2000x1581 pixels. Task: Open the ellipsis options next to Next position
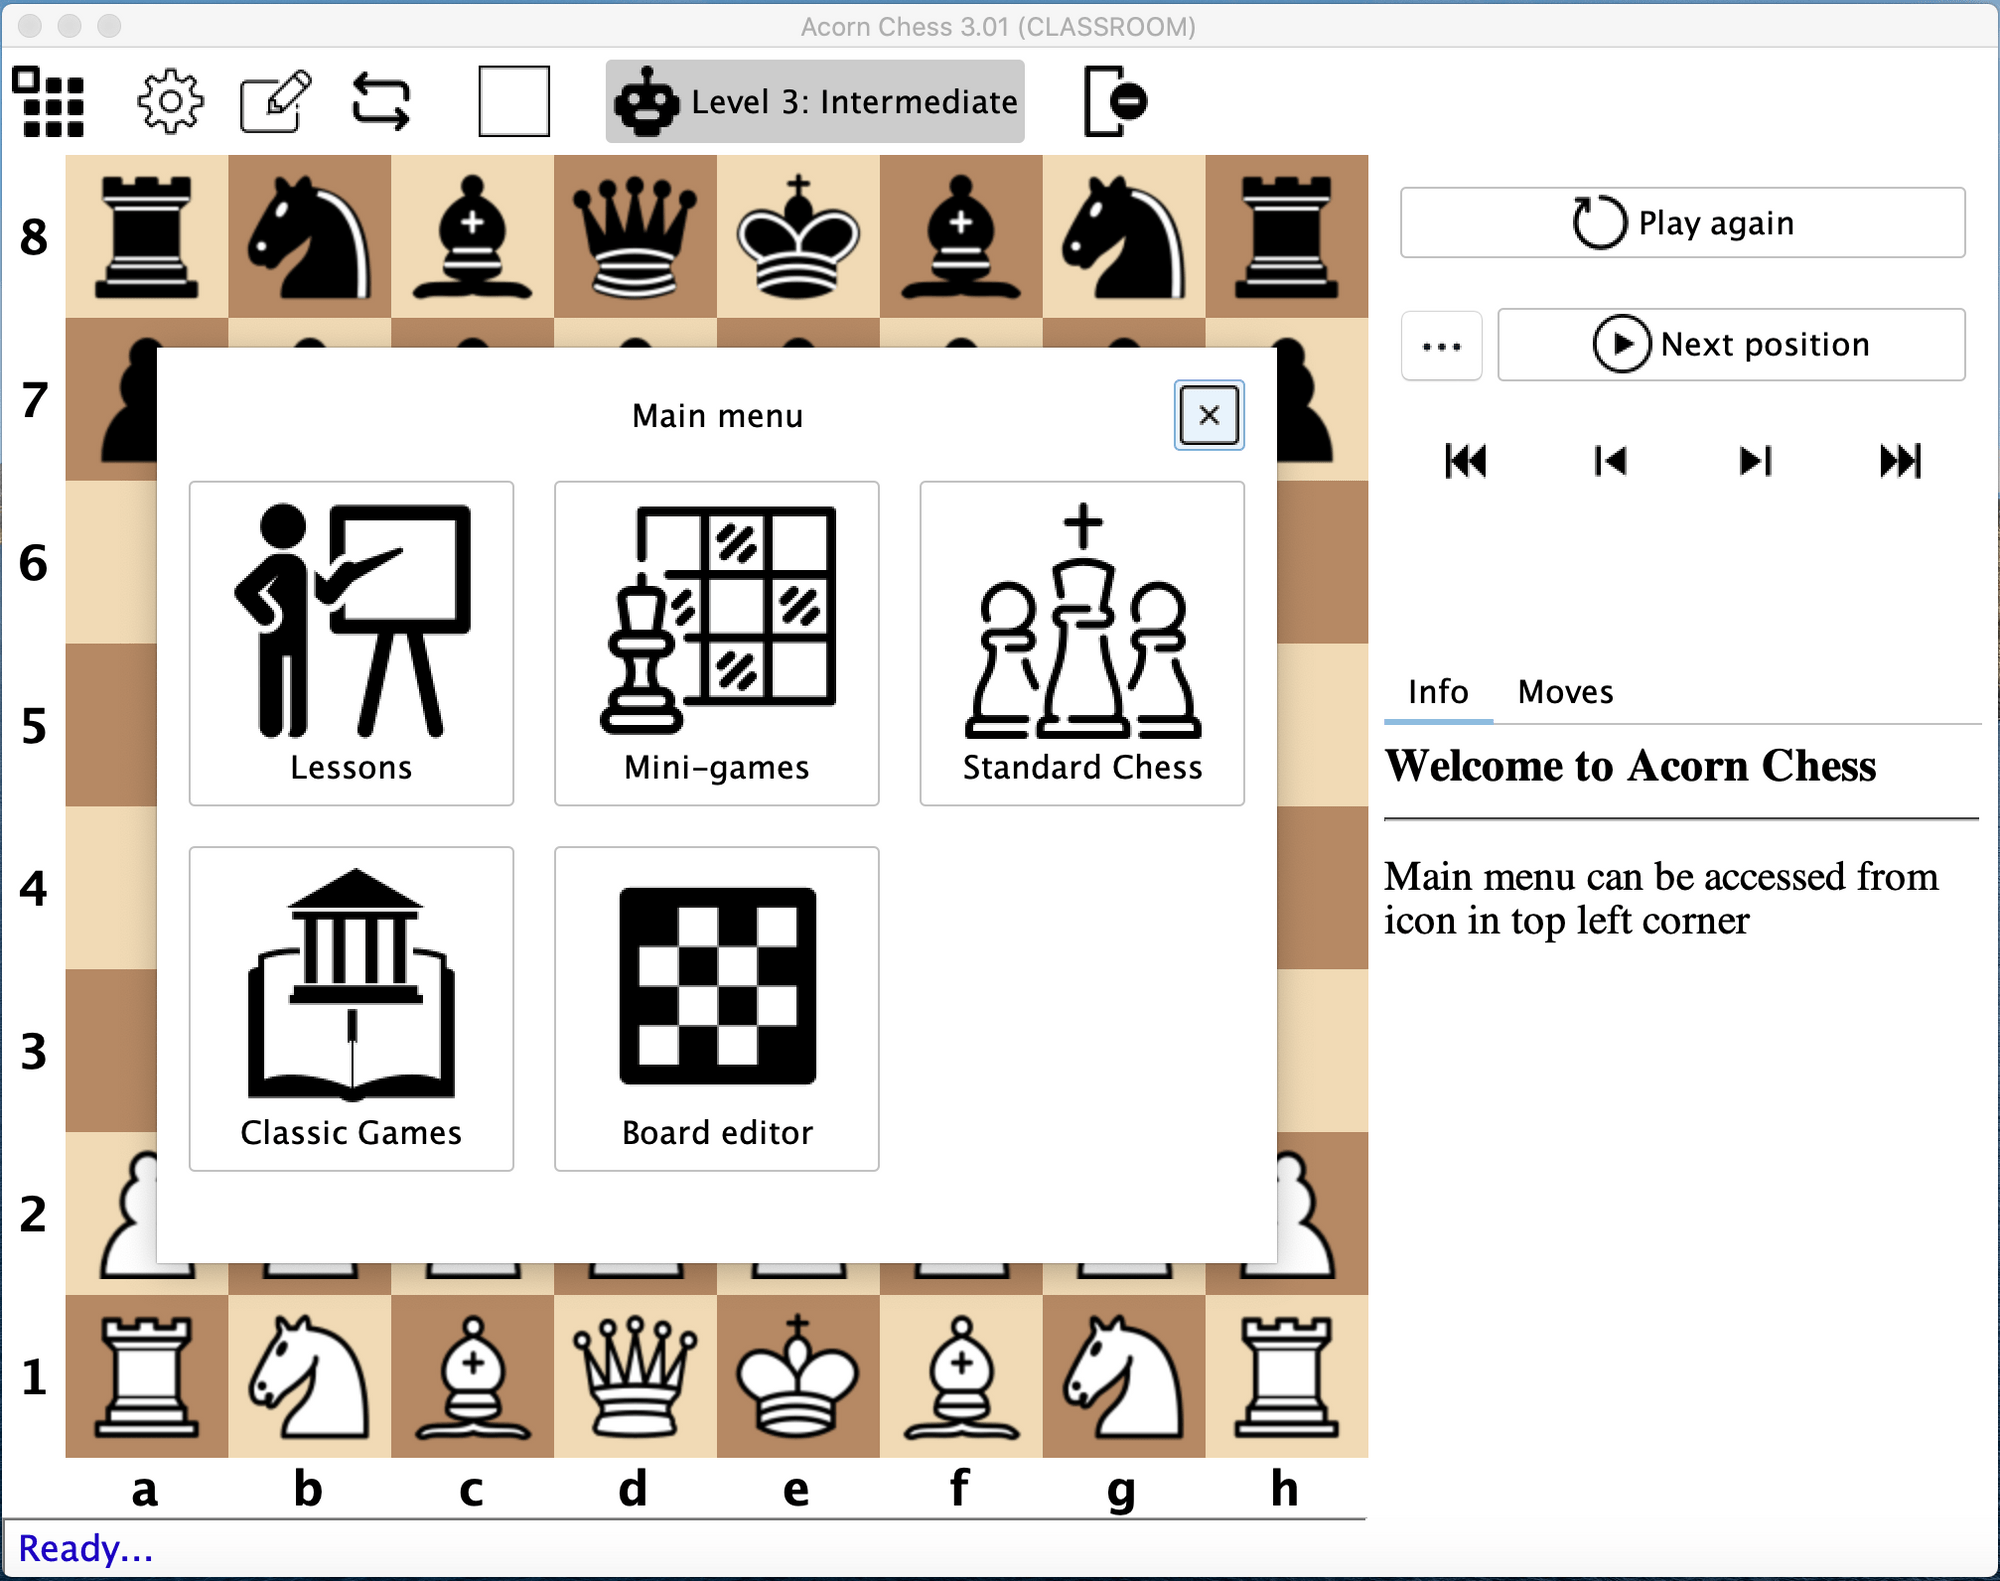(x=1441, y=344)
